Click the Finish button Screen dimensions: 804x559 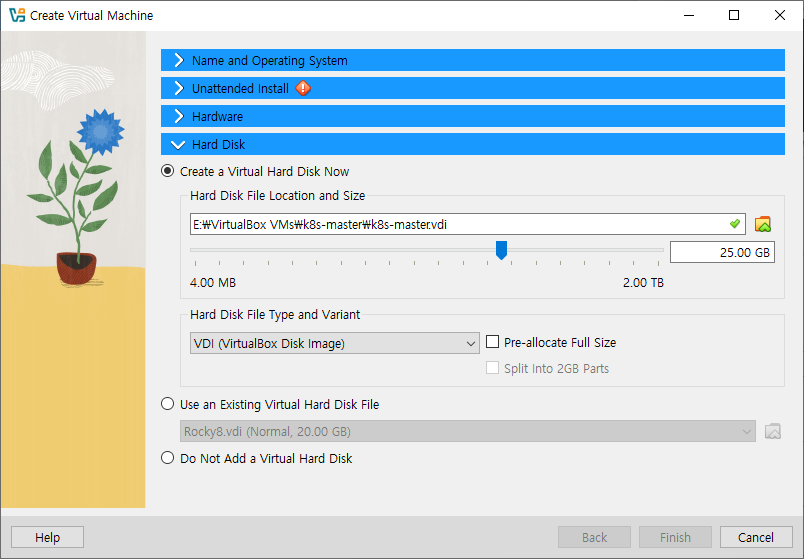coord(675,537)
